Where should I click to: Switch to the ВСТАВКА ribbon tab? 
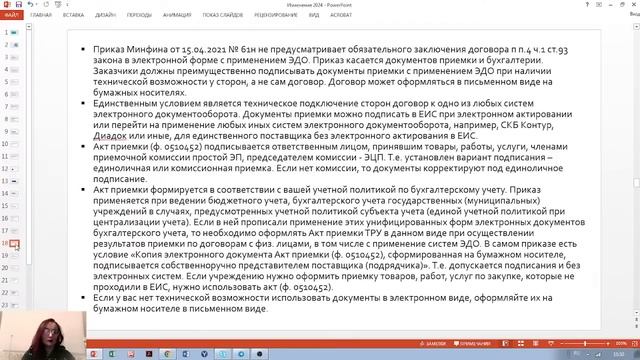(x=73, y=15)
